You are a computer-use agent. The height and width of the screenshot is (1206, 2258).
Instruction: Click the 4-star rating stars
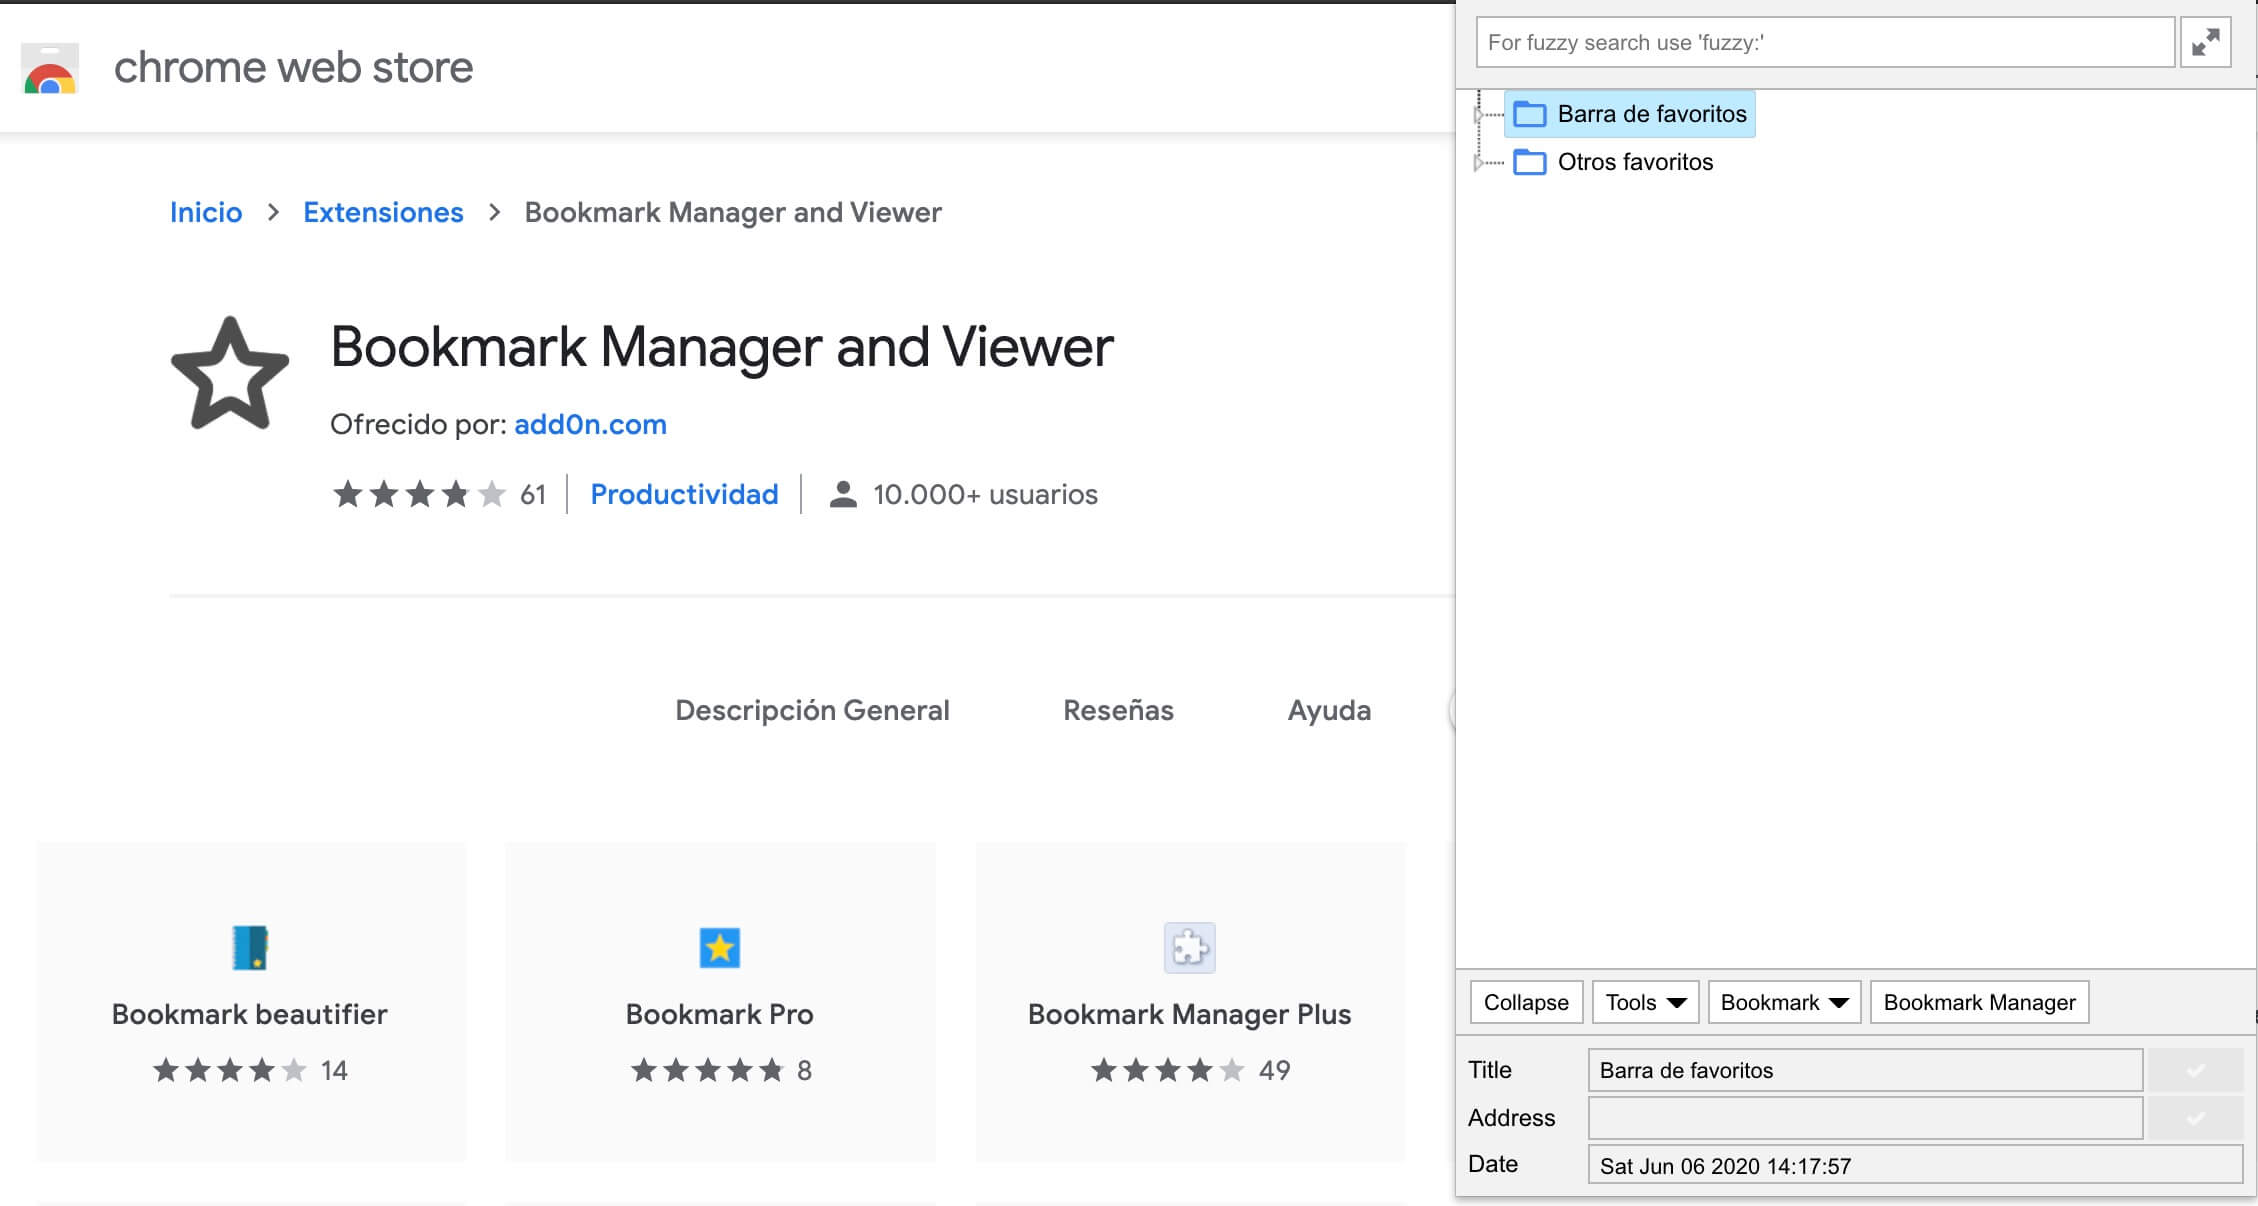coord(419,494)
